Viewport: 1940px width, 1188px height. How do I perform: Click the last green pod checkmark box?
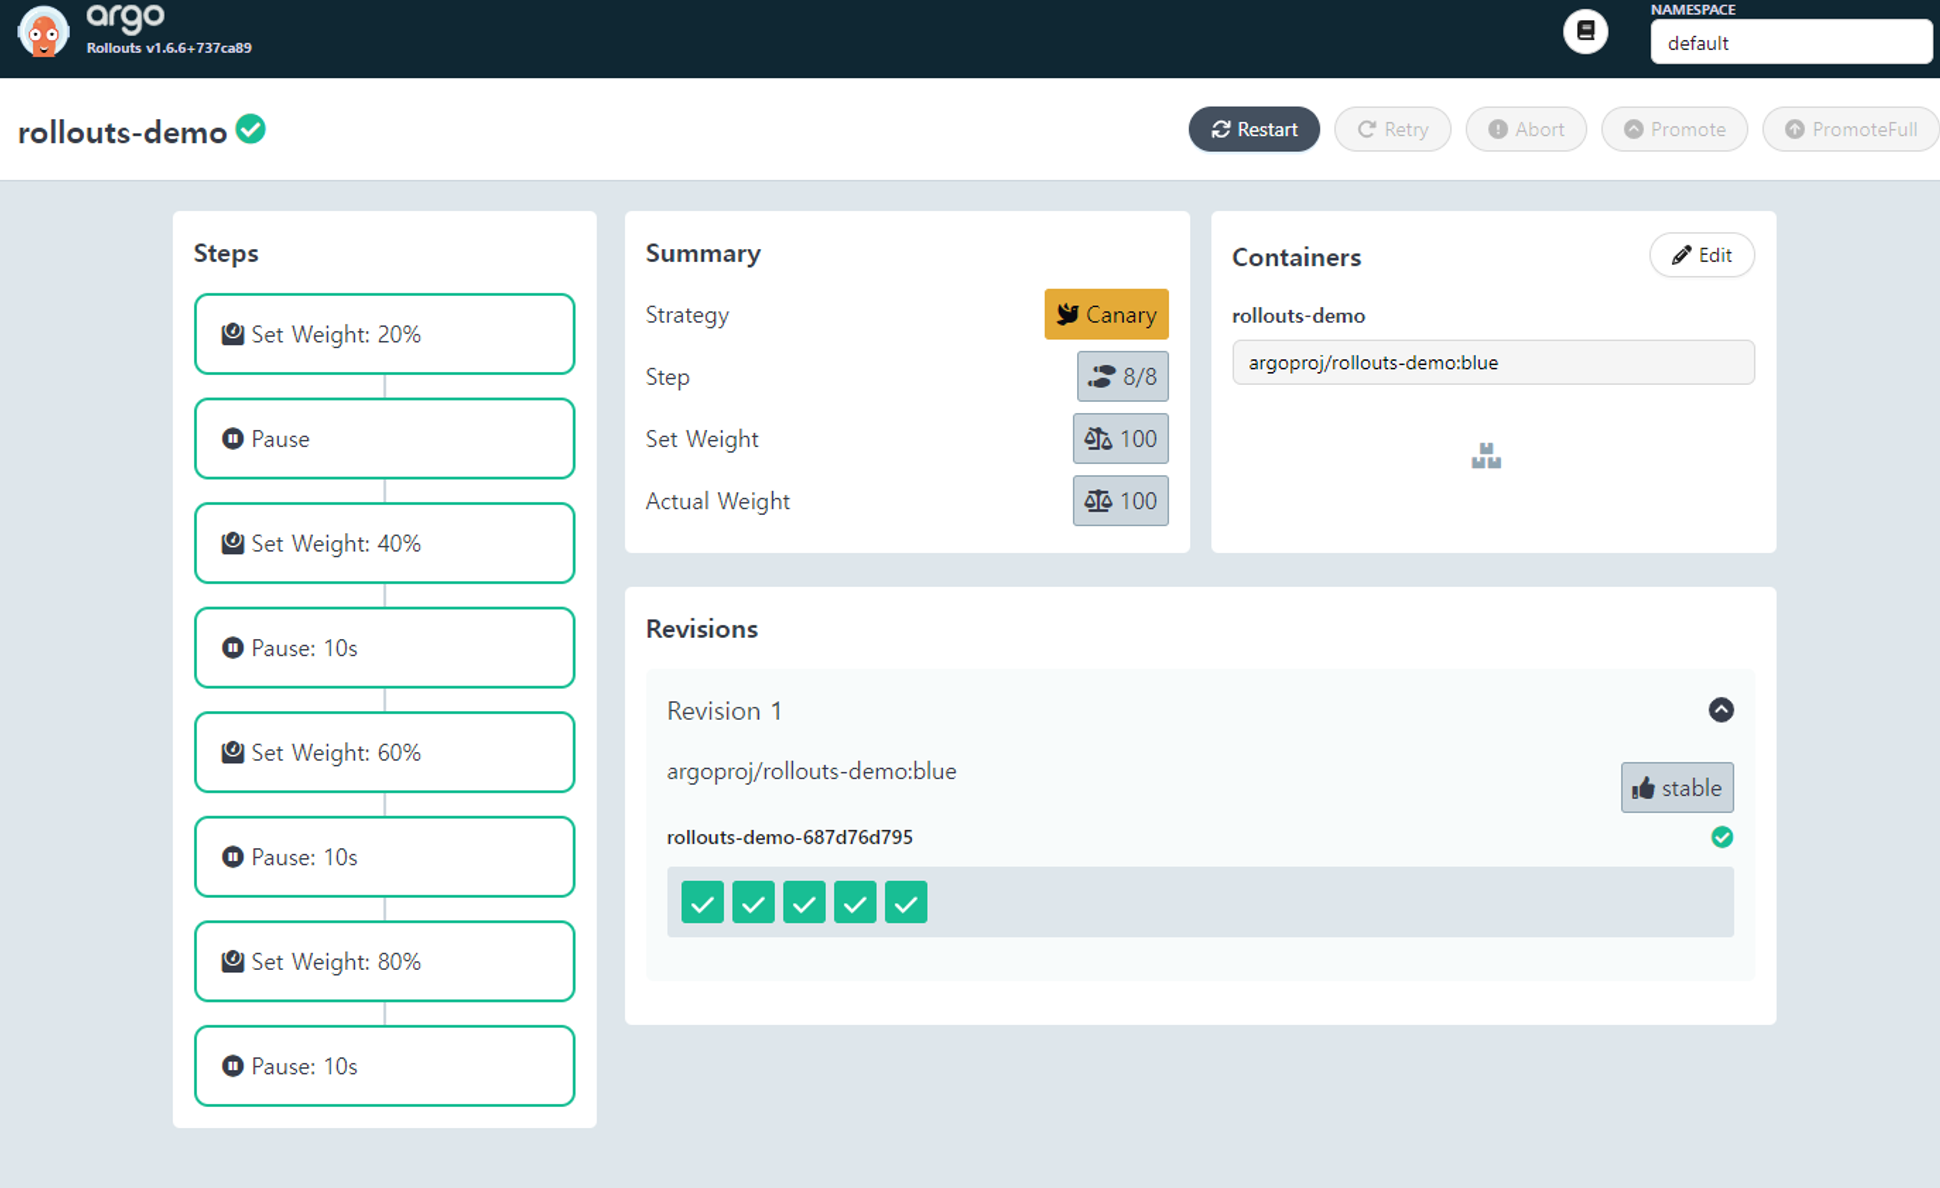906,903
